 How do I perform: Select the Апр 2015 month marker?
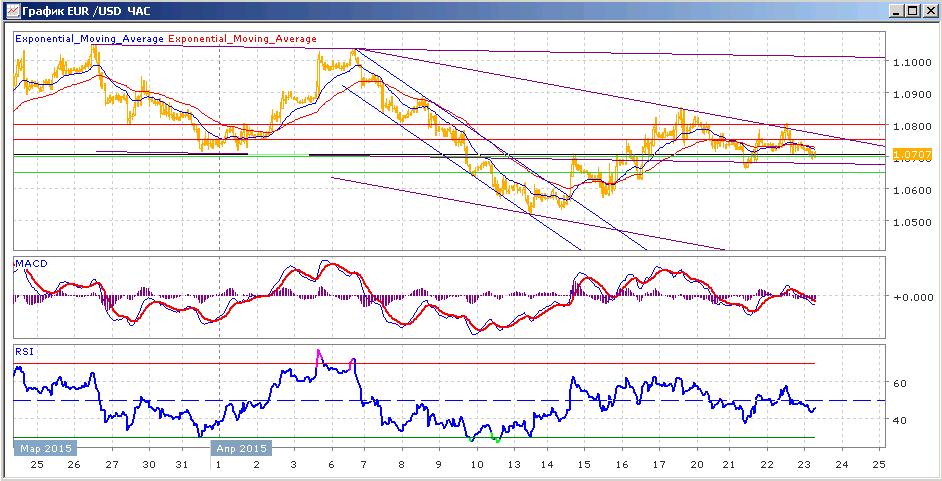tap(240, 449)
